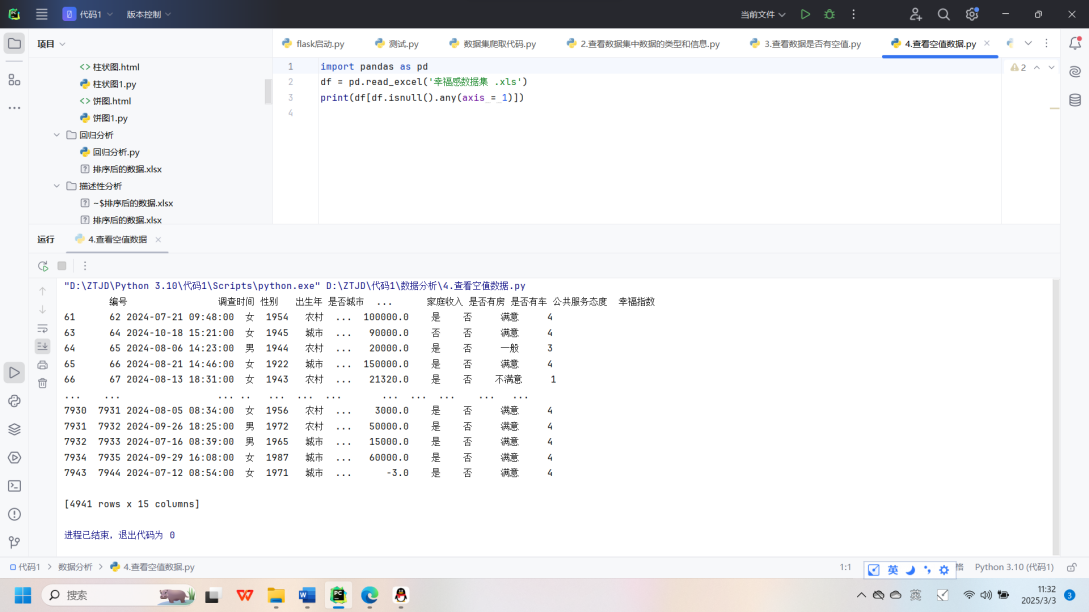Image resolution: width=1089 pixels, height=612 pixels.
Task: Open the 当前文件 run configuration dropdown
Action: click(763, 14)
